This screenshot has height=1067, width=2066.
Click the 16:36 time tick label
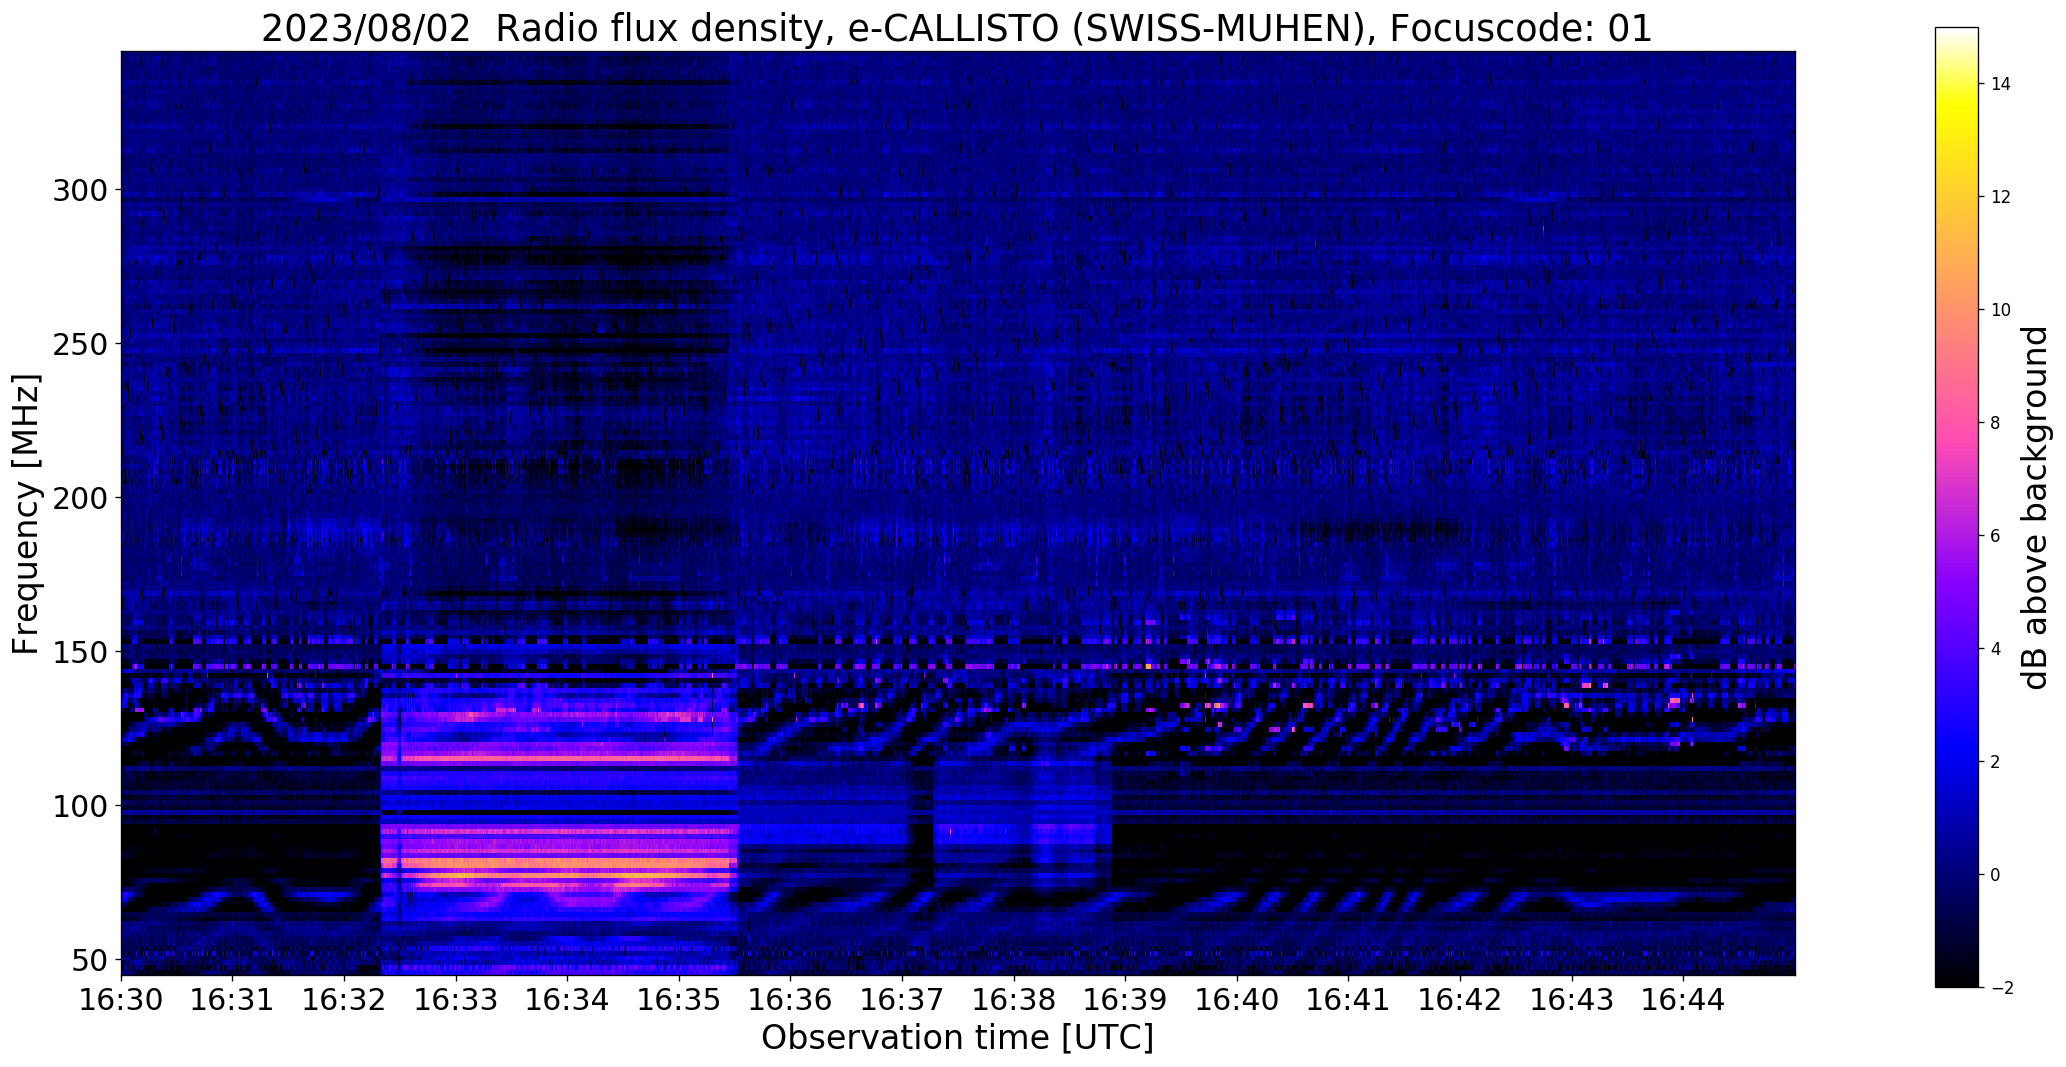(791, 999)
